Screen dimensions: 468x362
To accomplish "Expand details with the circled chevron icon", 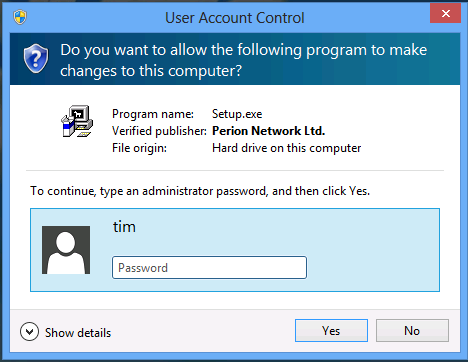I will [x=29, y=332].
